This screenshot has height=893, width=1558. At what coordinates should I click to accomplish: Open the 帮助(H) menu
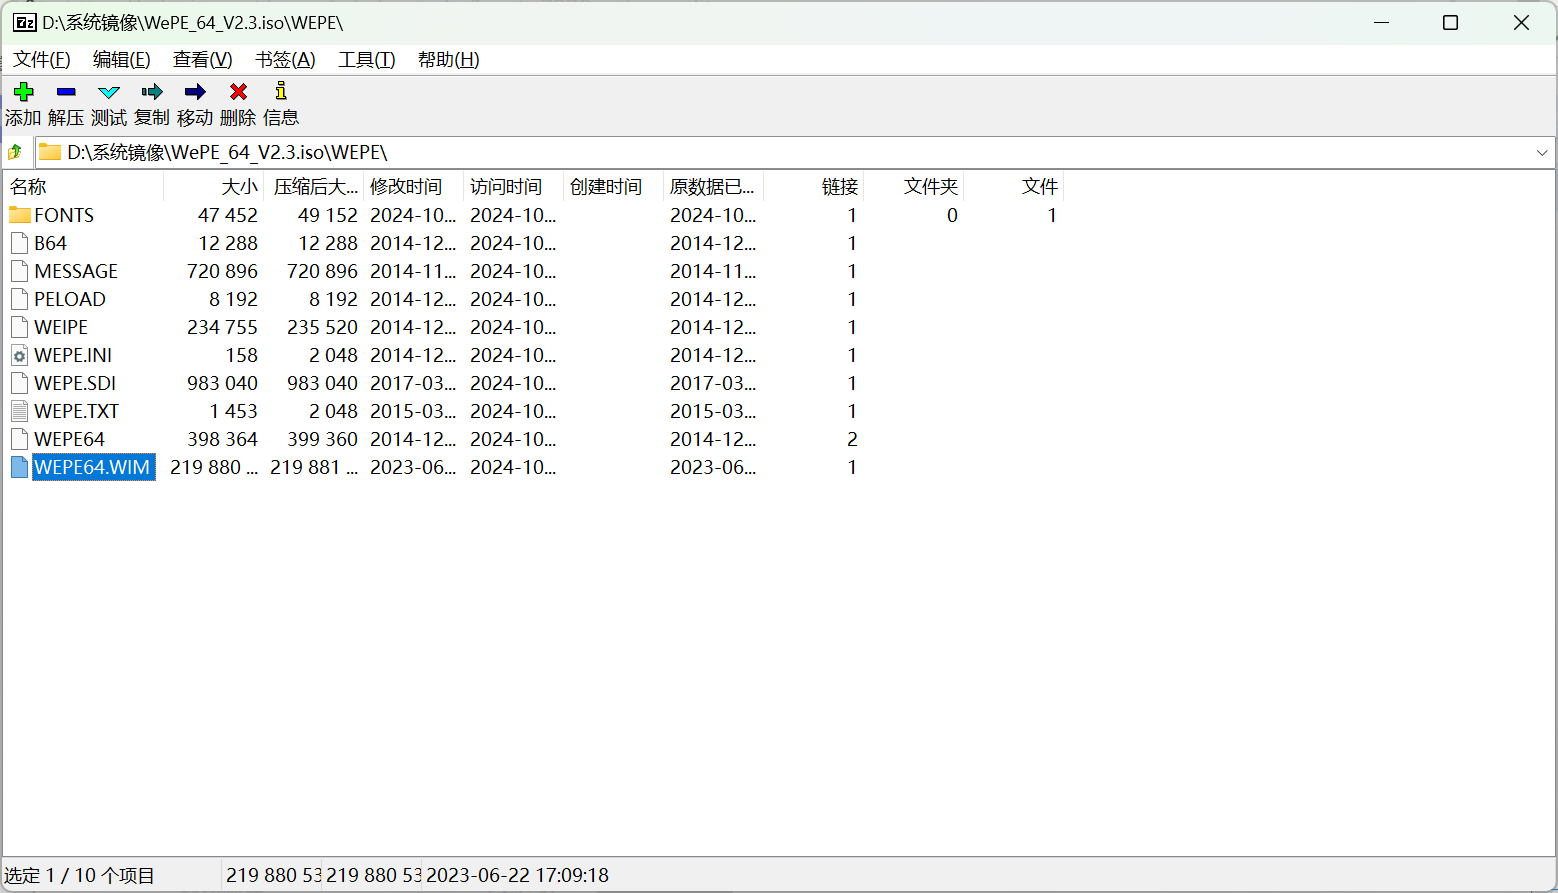point(449,60)
